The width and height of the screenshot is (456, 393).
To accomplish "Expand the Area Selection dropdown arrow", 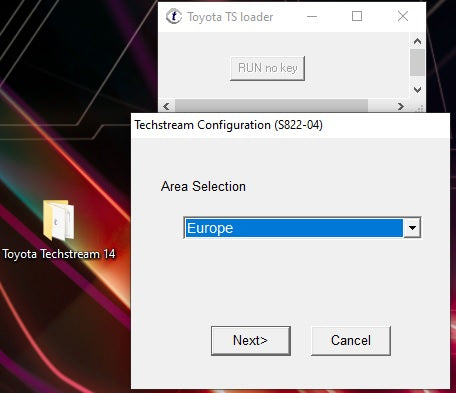I will click(x=412, y=228).
